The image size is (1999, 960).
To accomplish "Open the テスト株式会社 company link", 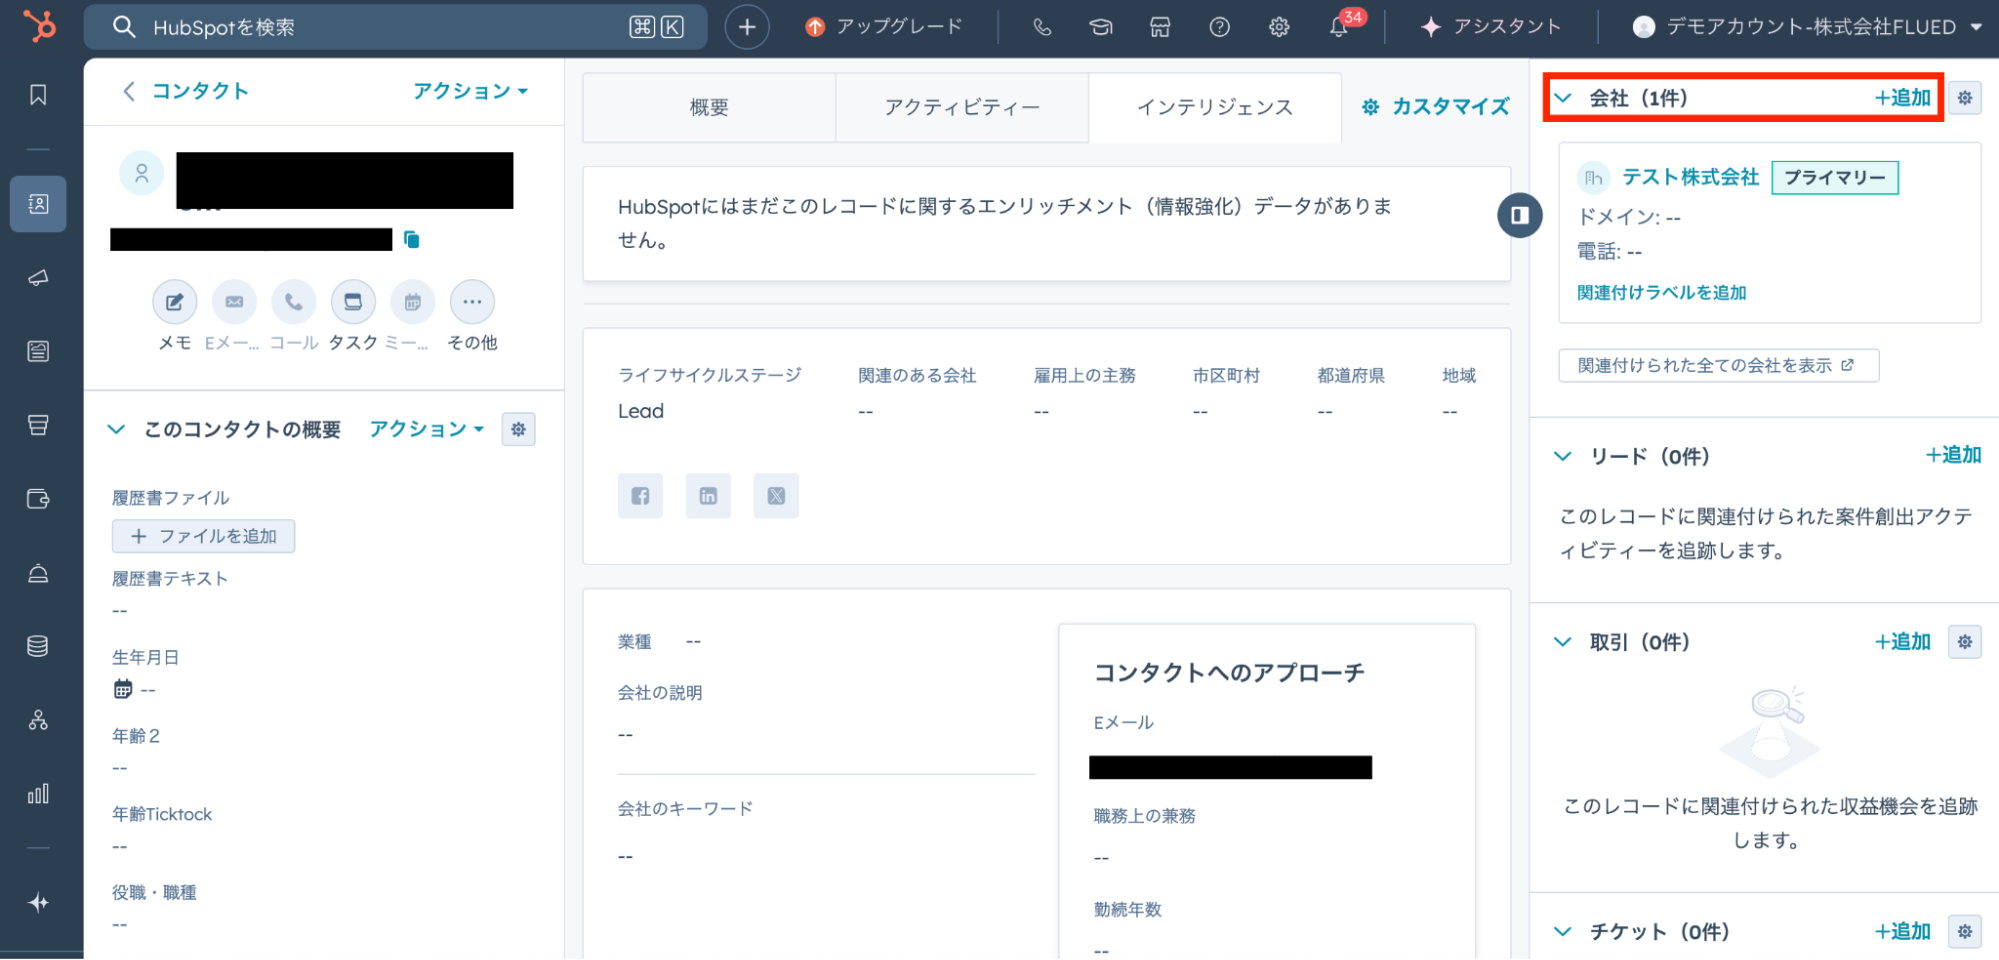I will (1690, 177).
